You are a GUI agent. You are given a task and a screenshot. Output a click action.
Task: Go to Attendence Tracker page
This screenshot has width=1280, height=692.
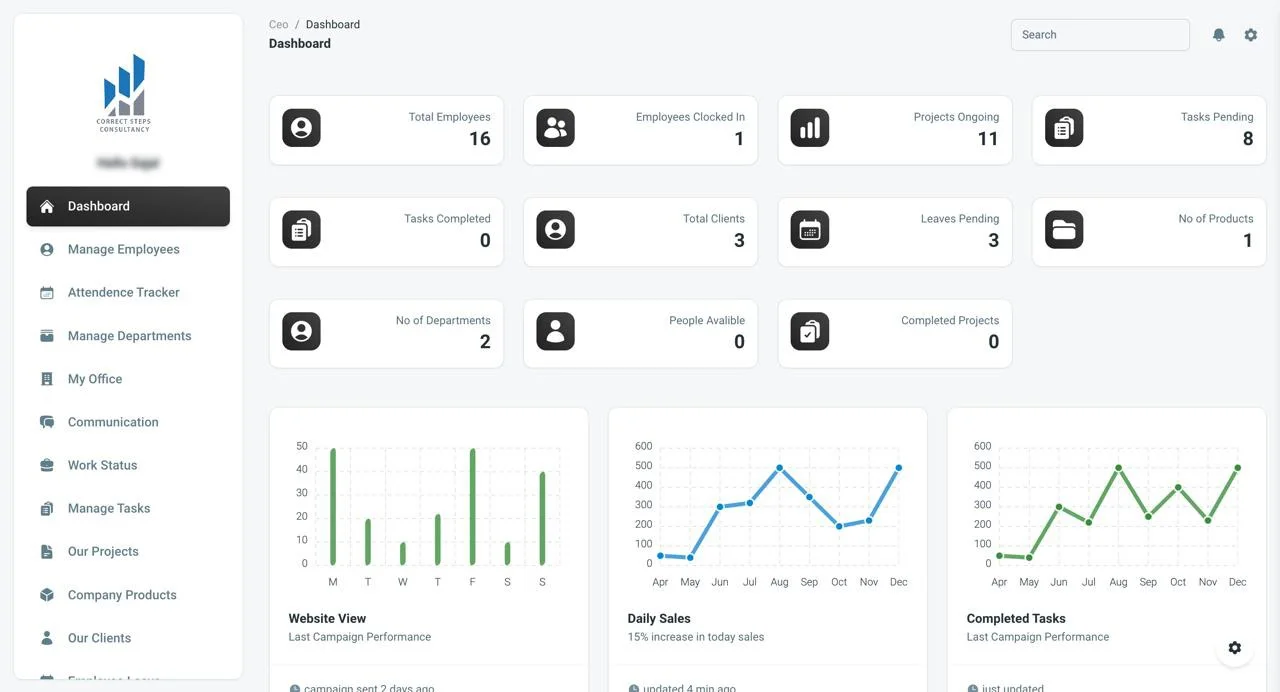(123, 292)
